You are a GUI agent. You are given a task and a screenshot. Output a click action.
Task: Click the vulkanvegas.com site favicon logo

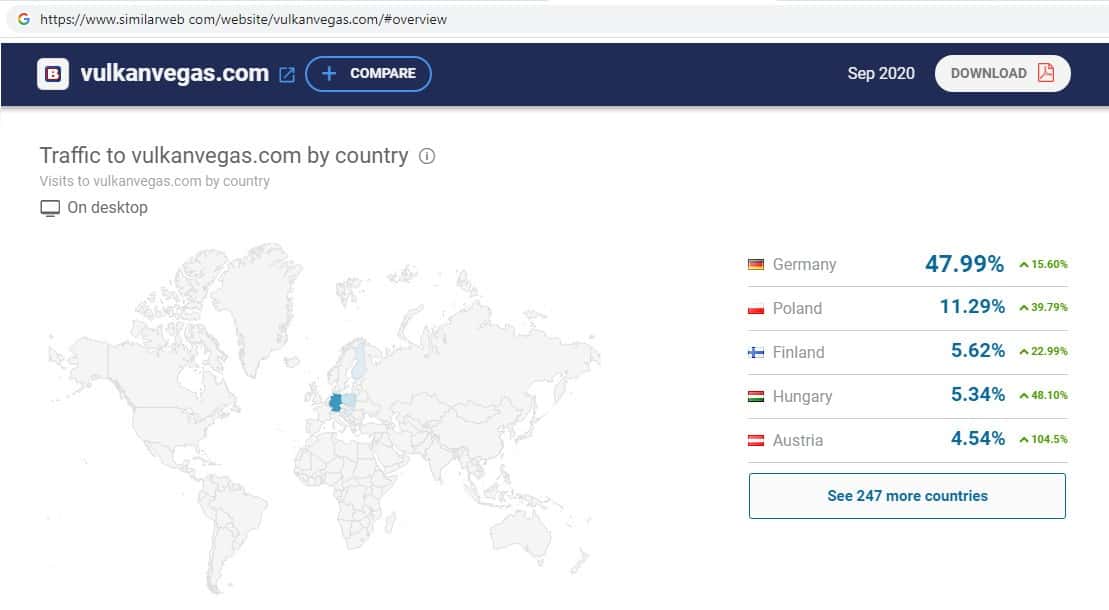53,74
